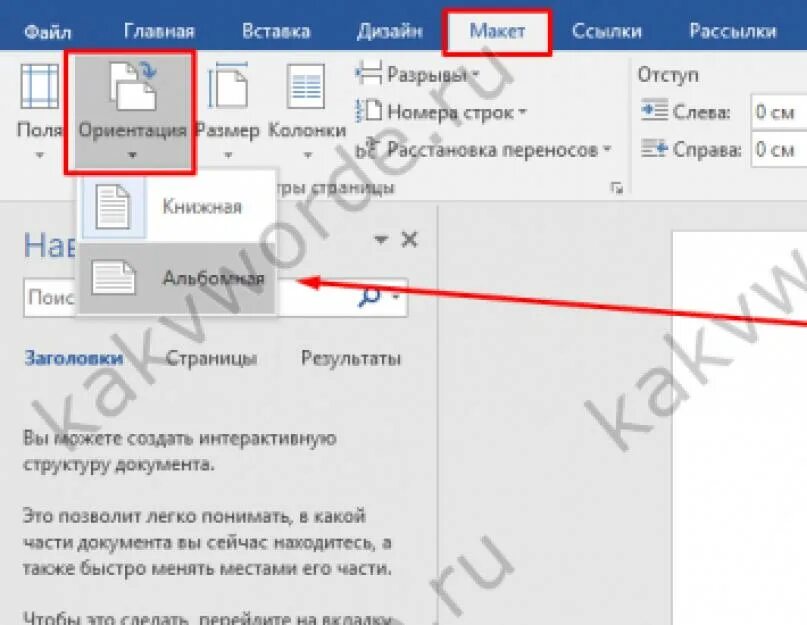This screenshot has width=807, height=625.
Task: Open navigation pane options arrow
Action: pos(380,240)
